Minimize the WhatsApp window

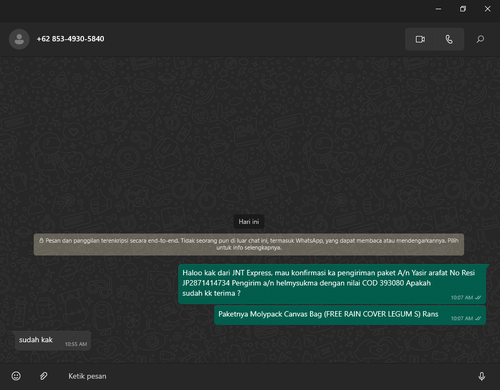point(439,9)
